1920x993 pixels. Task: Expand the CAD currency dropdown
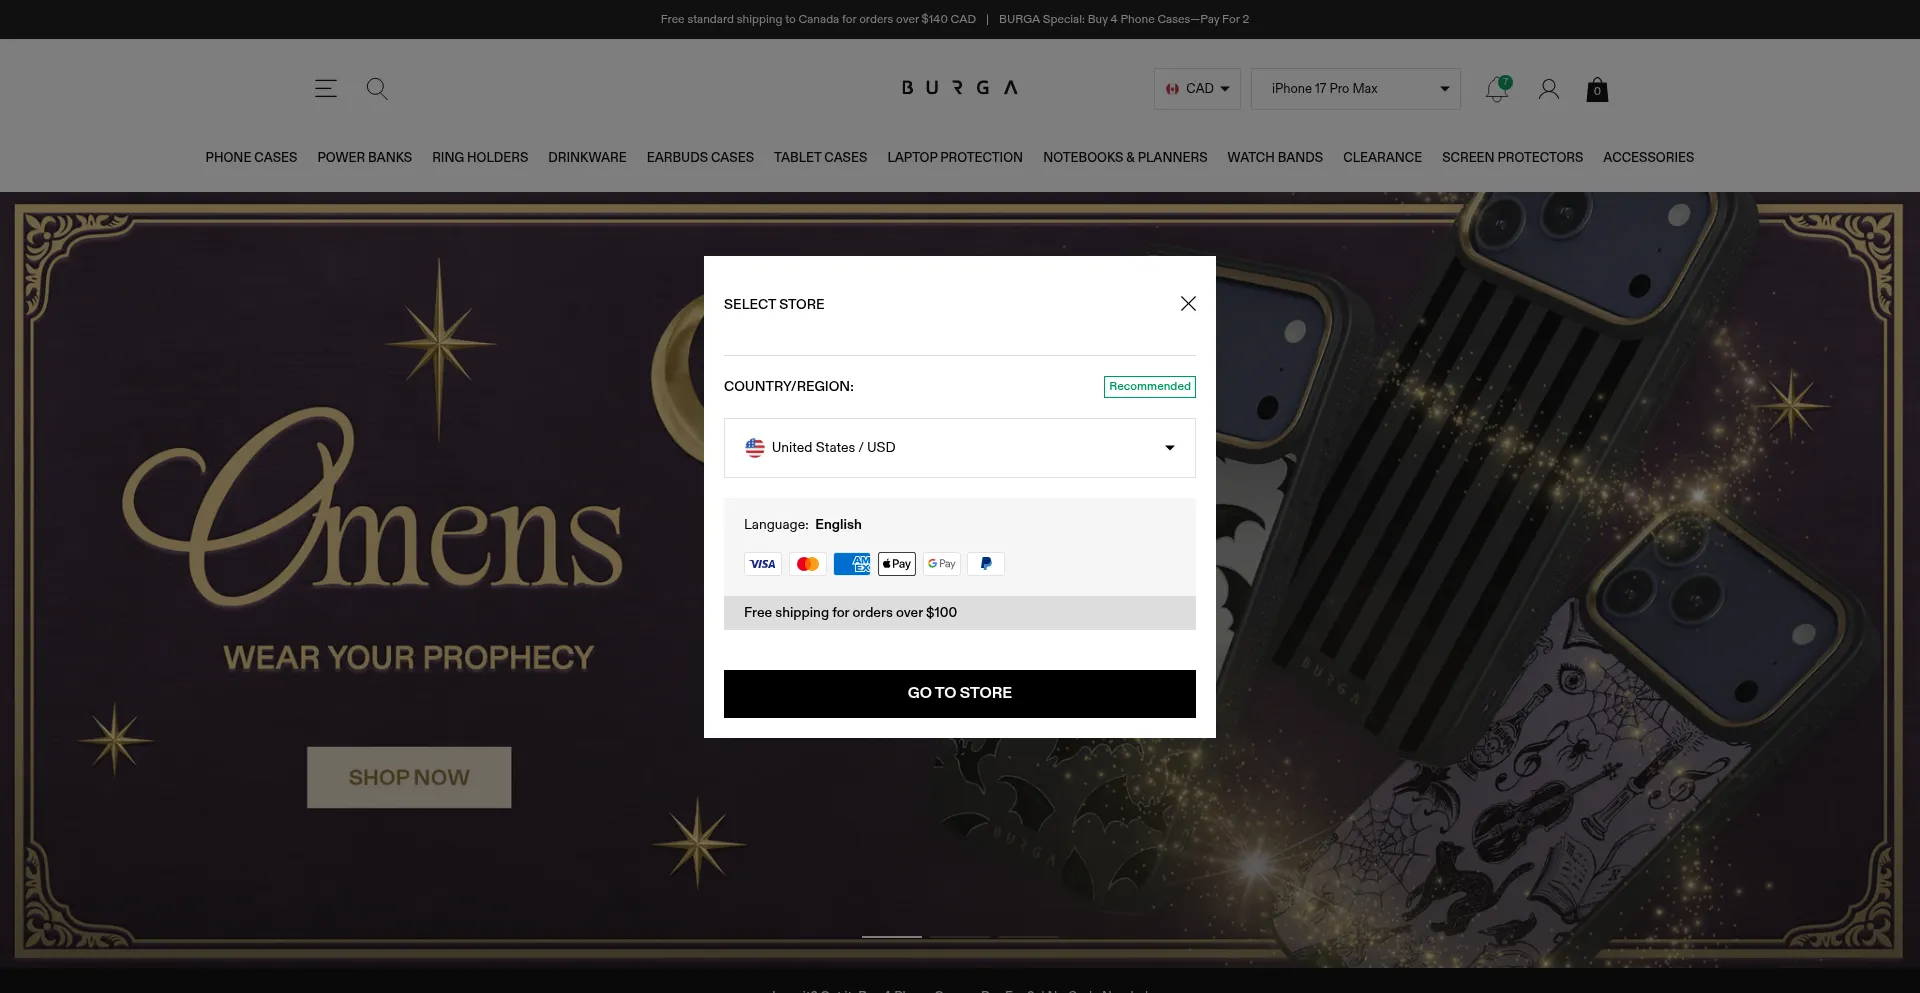click(1197, 89)
